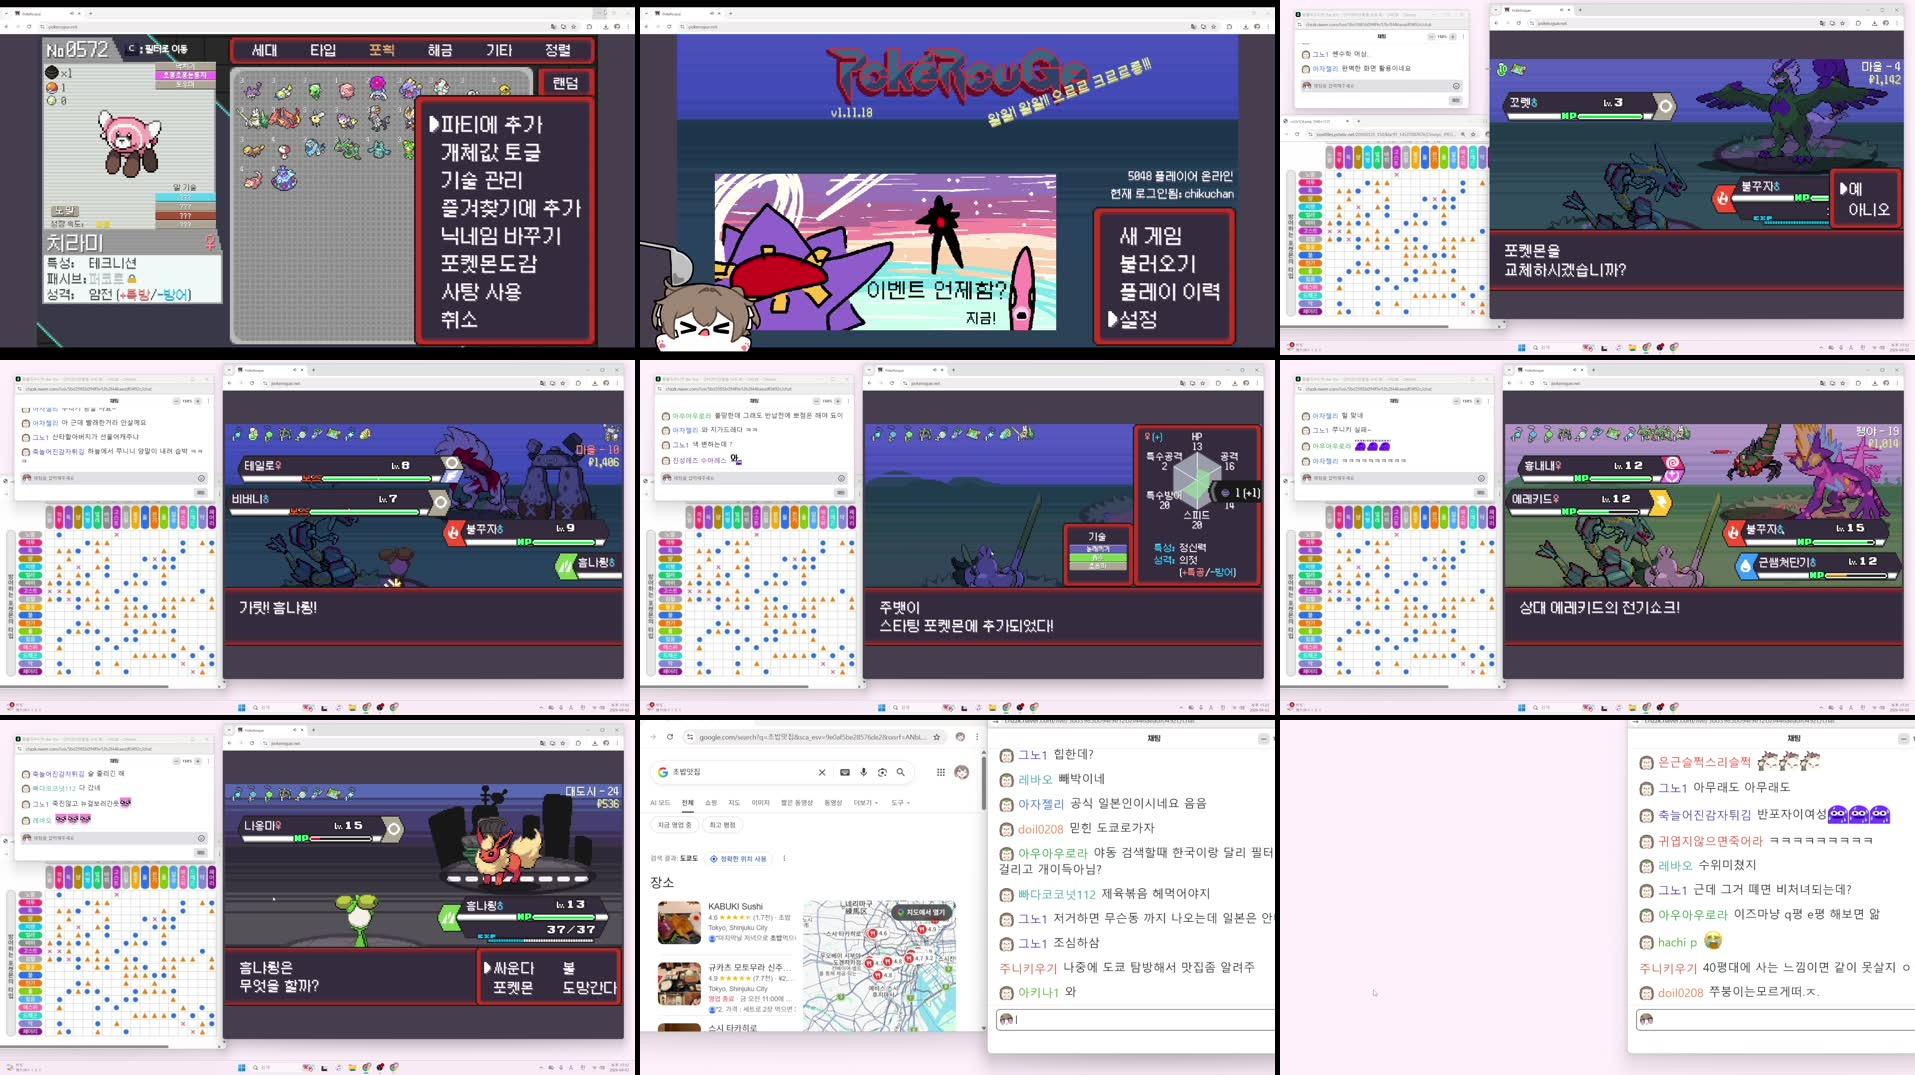Select the blue-purple cloud Pokémon icon in the starter grid
This screenshot has width=1915, height=1075.
tap(283, 180)
